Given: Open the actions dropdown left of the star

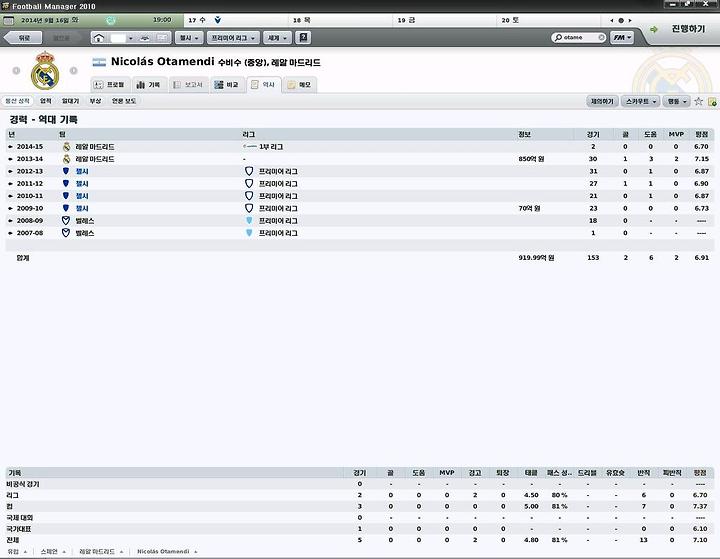Looking at the screenshot, I should tap(676, 101).
